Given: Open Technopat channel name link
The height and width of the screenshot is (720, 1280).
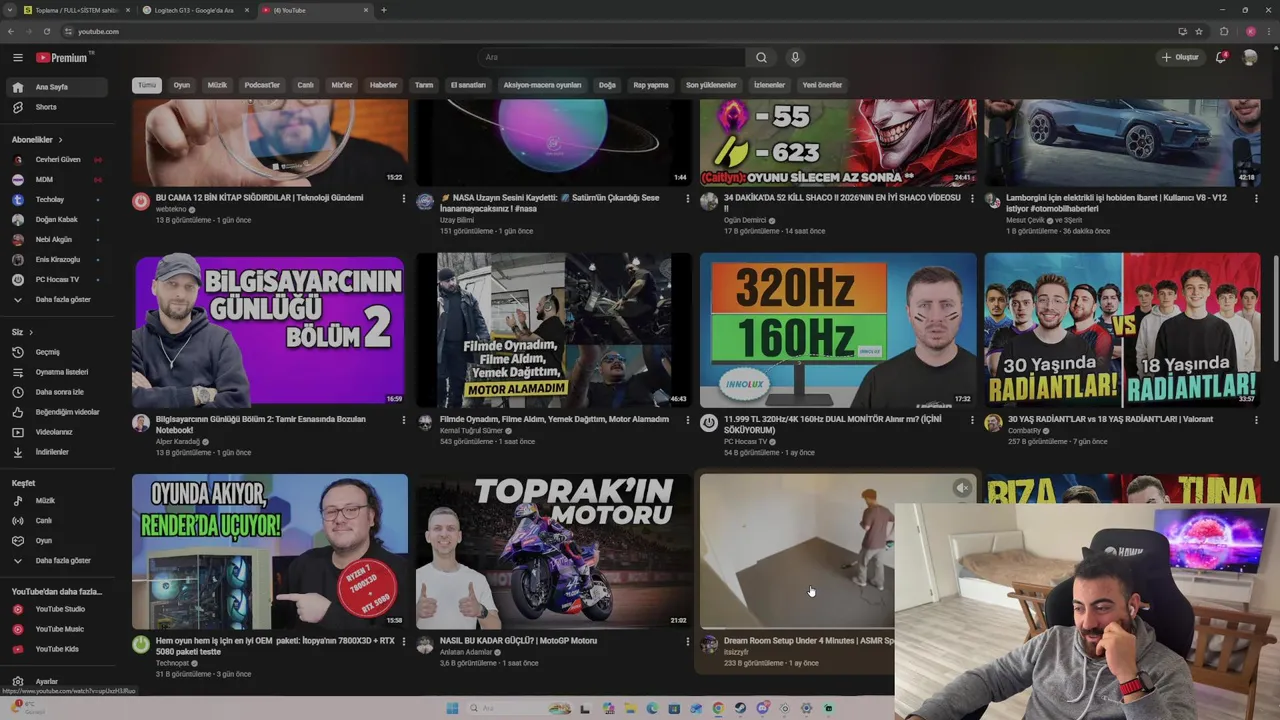Looking at the screenshot, I should [x=172, y=663].
